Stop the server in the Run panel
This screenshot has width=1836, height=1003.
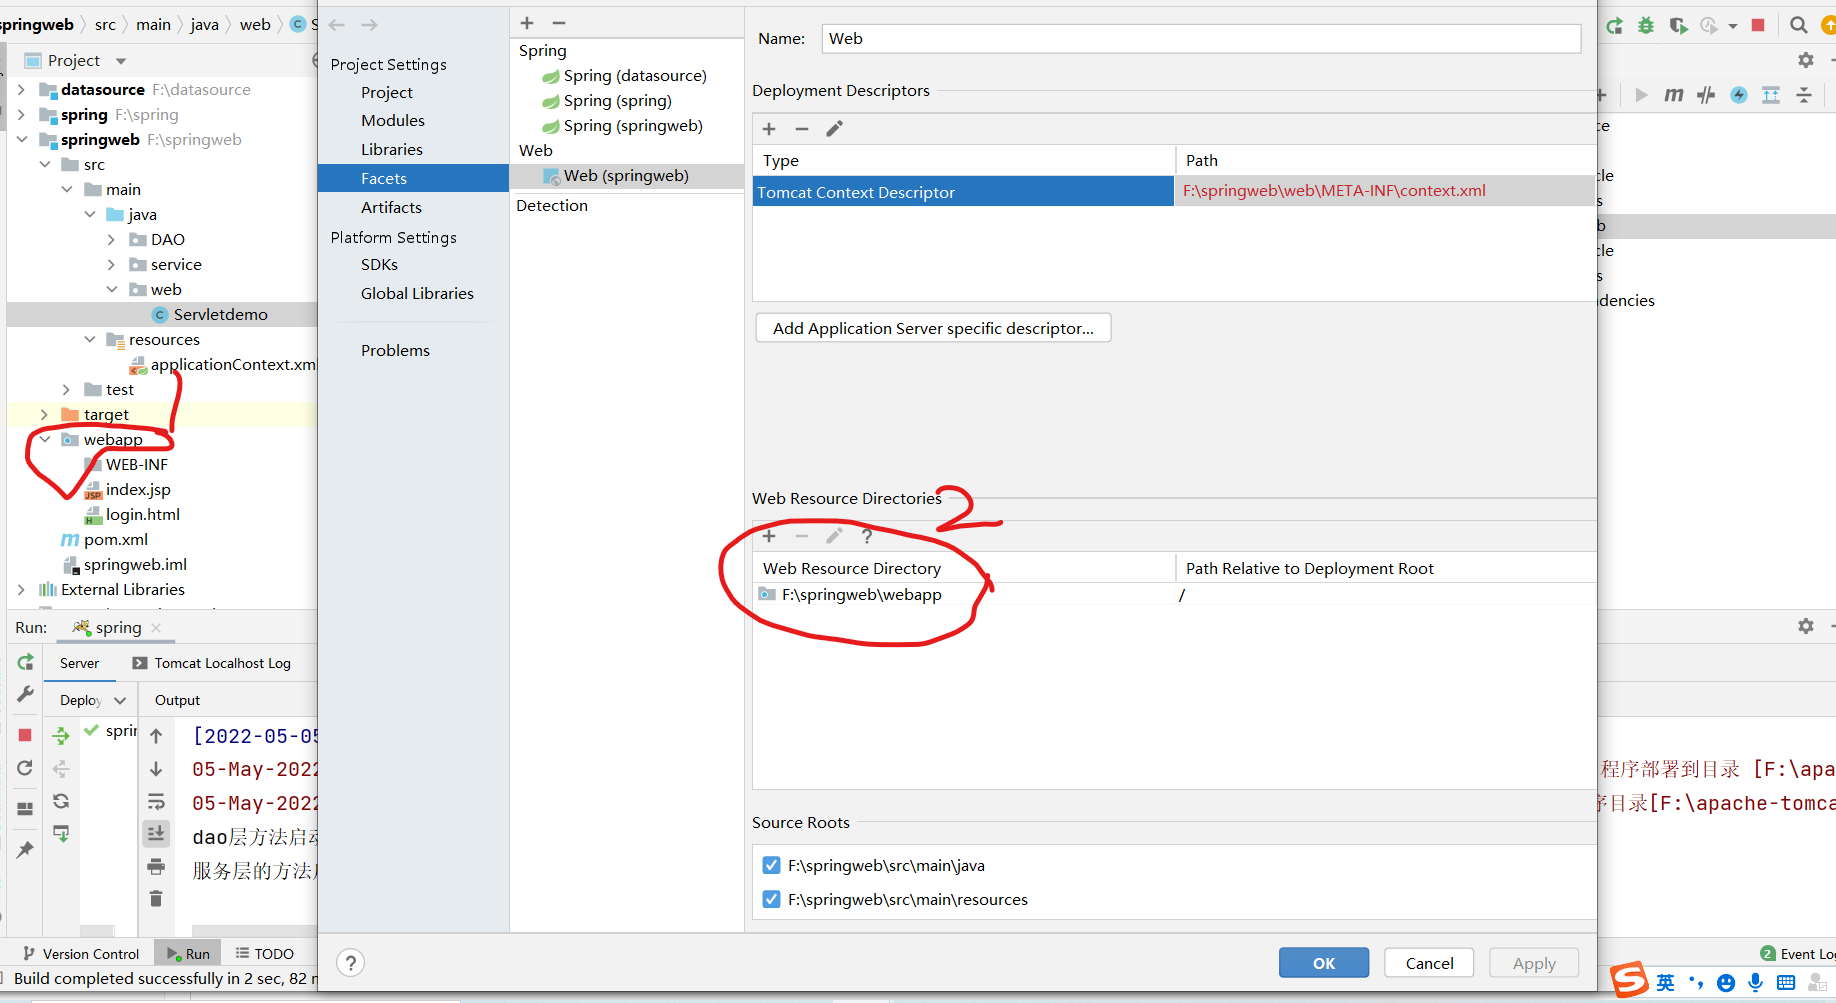[x=26, y=735]
